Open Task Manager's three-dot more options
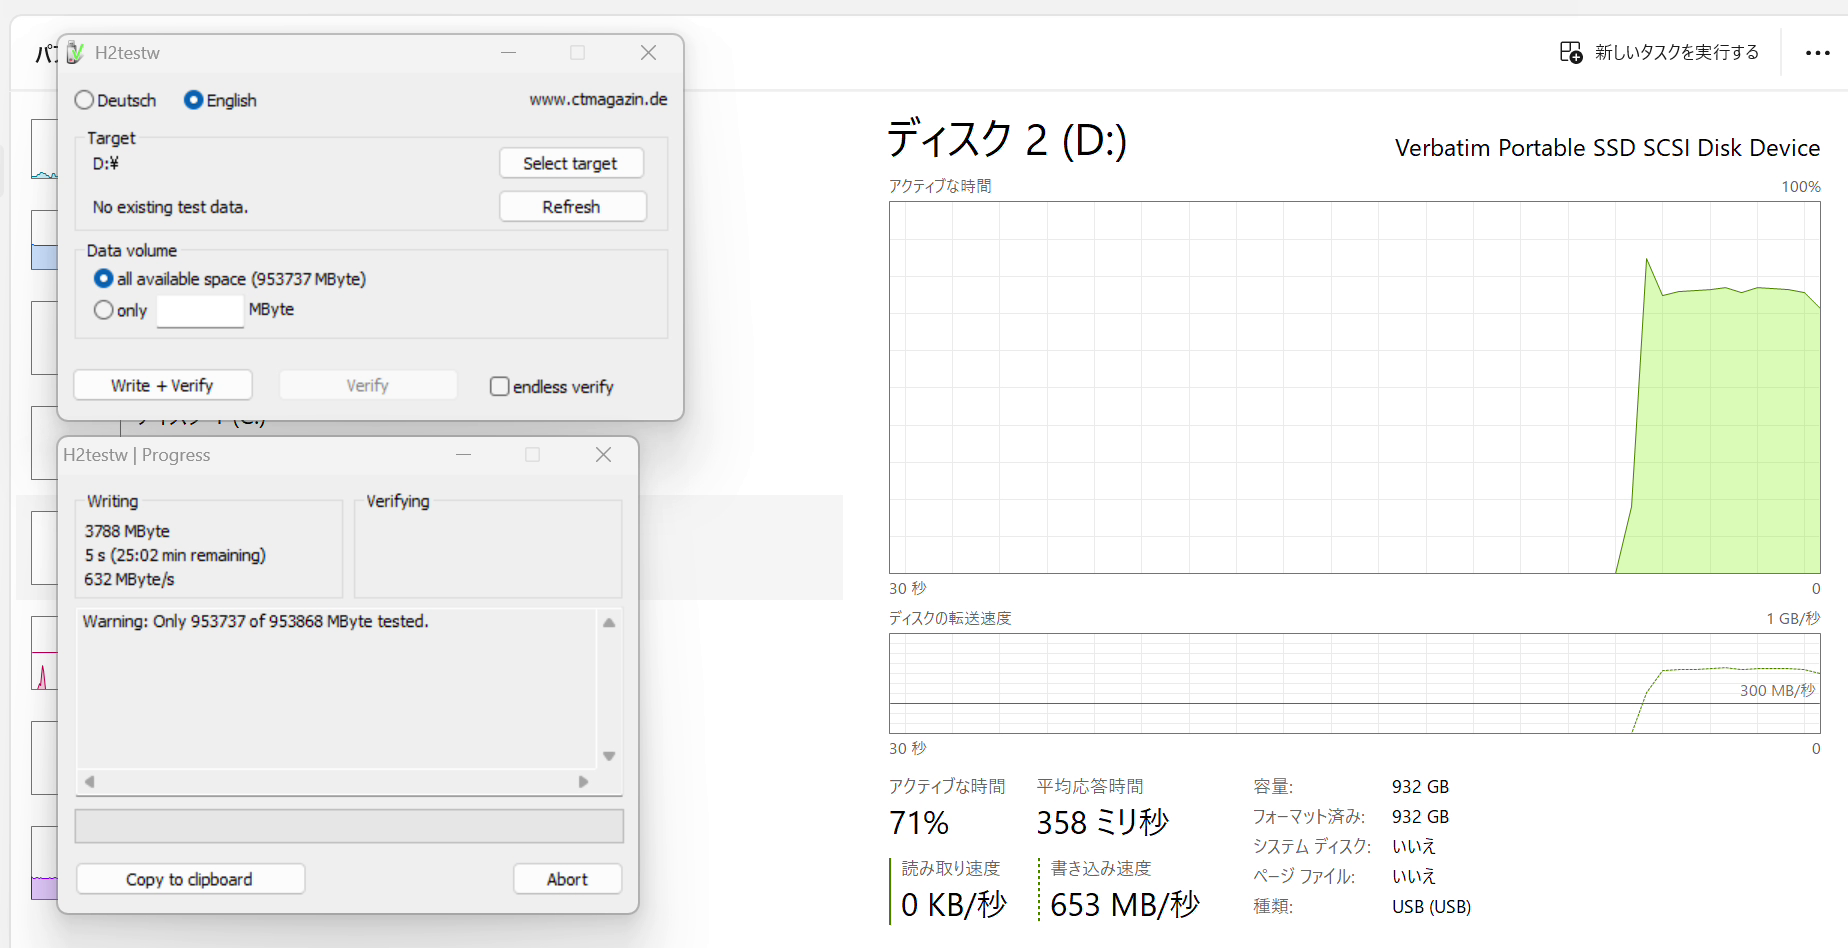The width and height of the screenshot is (1848, 948). pos(1817,53)
